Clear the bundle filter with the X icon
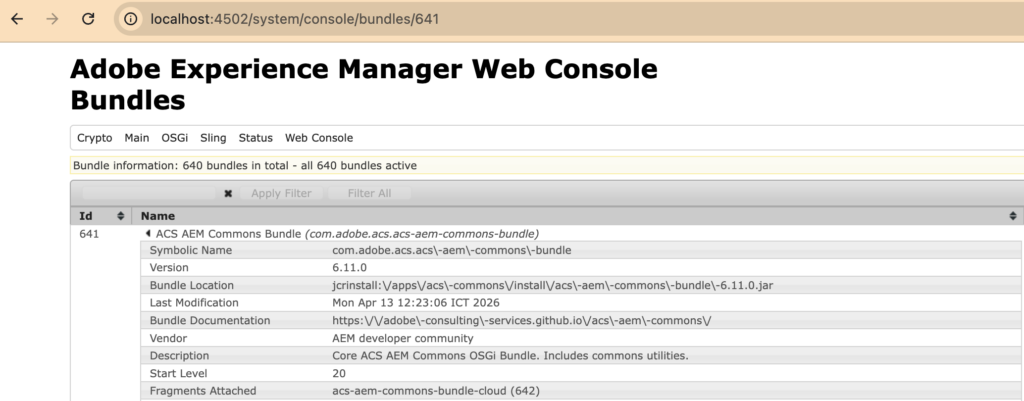1024x401 pixels. pyautogui.click(x=228, y=193)
